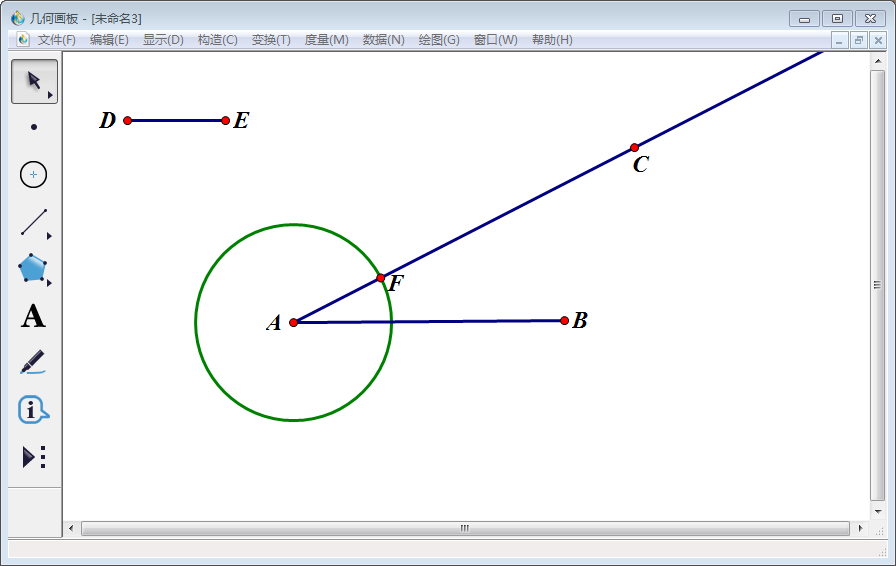Select the Straightedge line tool
The image size is (896, 566).
(x=34, y=222)
